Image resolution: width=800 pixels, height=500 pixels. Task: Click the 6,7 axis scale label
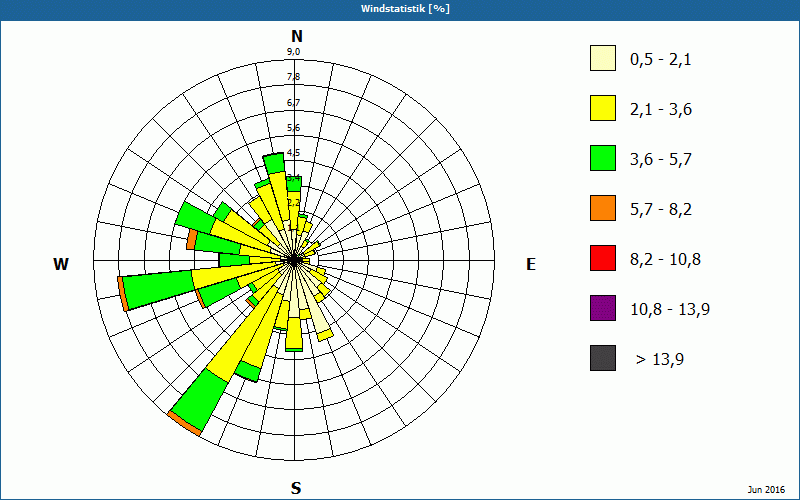[293, 103]
